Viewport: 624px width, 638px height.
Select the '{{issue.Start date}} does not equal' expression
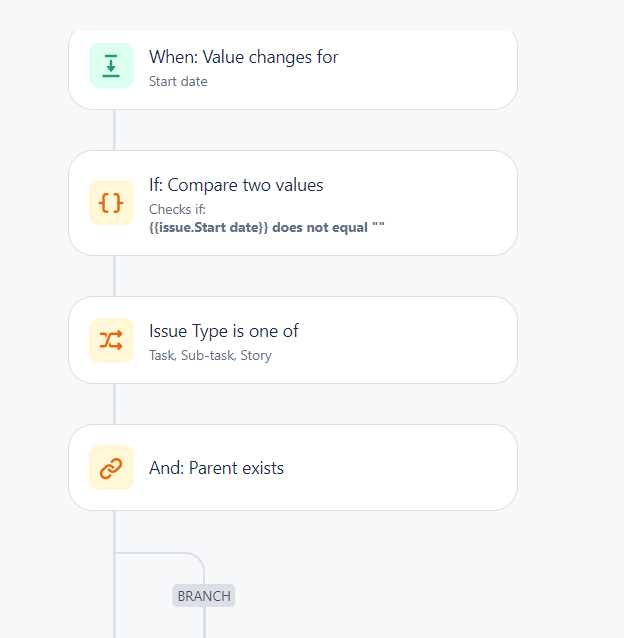[x=259, y=227]
